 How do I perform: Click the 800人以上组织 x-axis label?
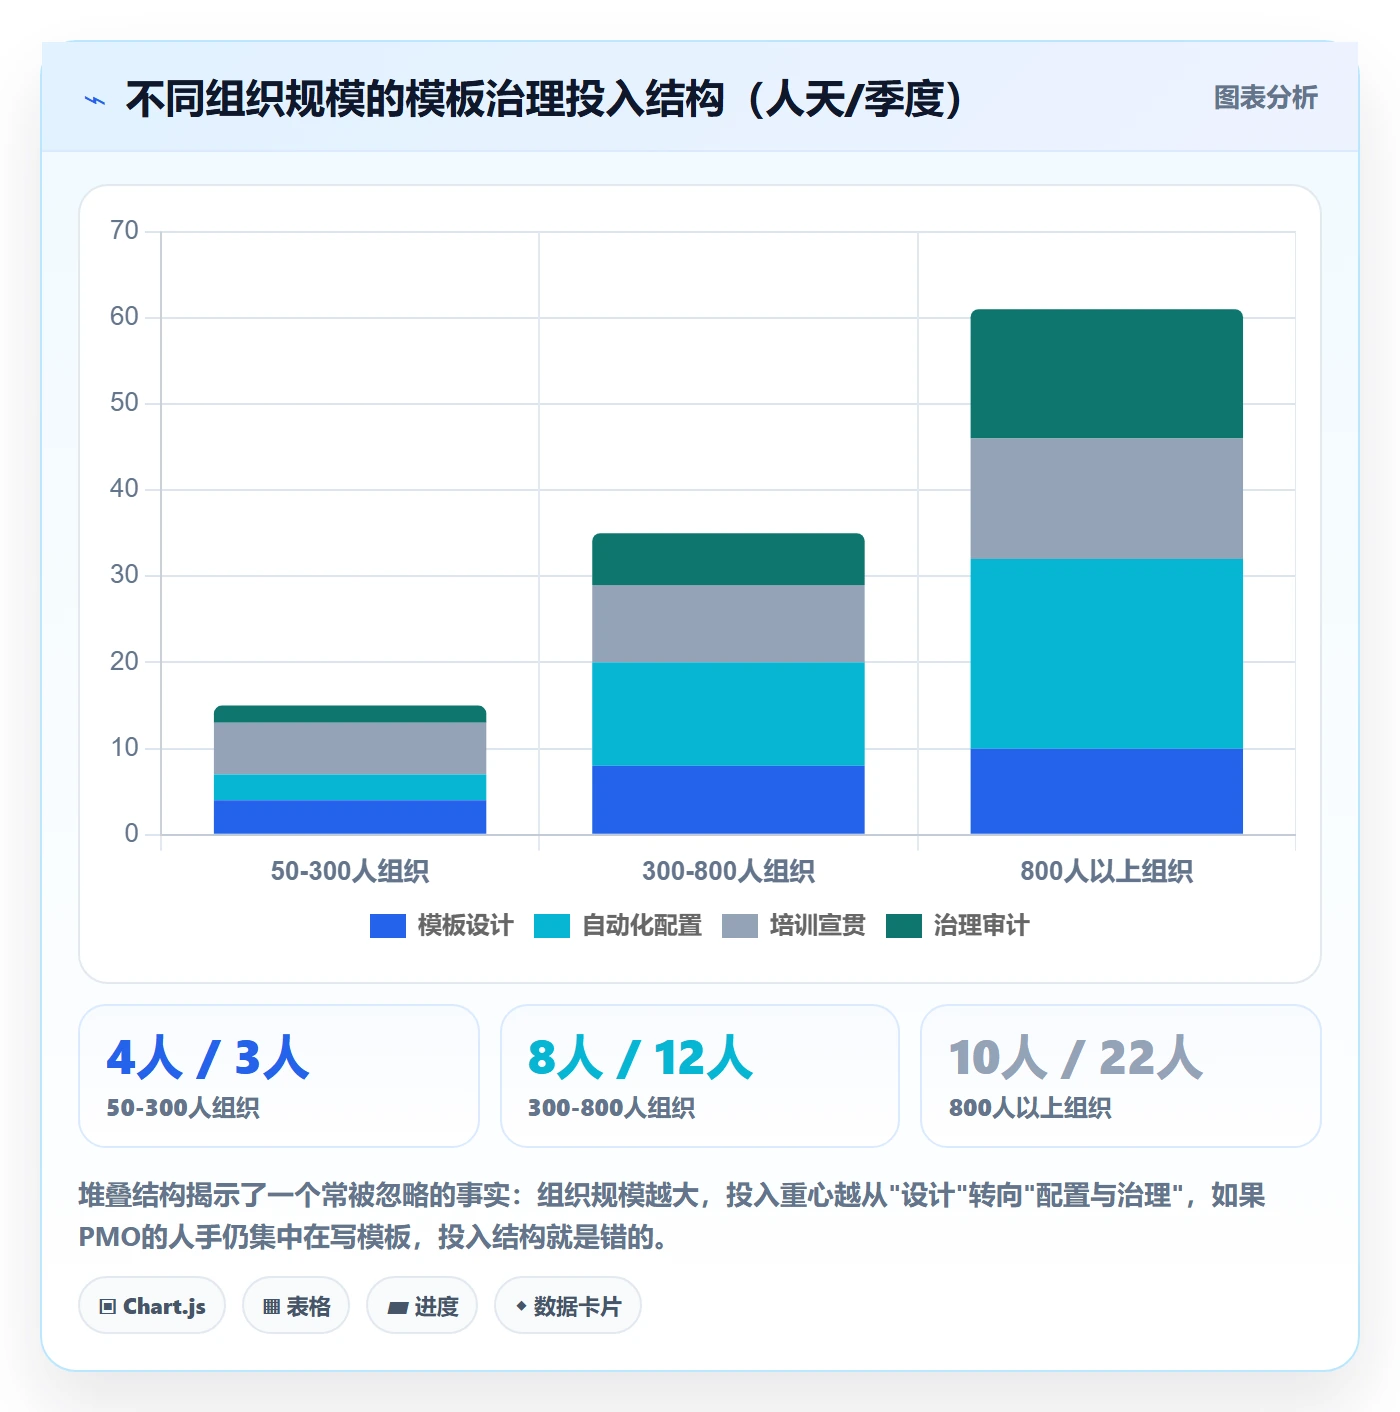tap(1107, 871)
